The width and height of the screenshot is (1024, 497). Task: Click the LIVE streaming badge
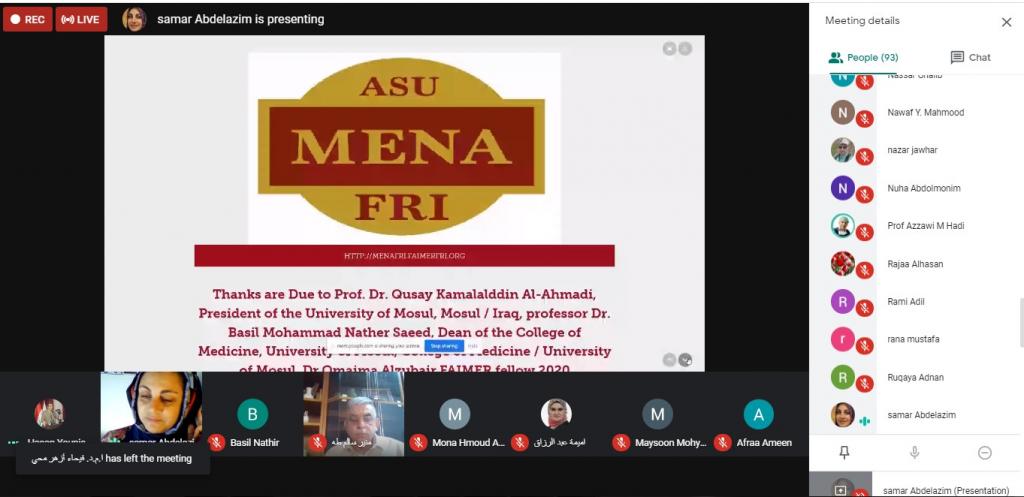[x=81, y=19]
